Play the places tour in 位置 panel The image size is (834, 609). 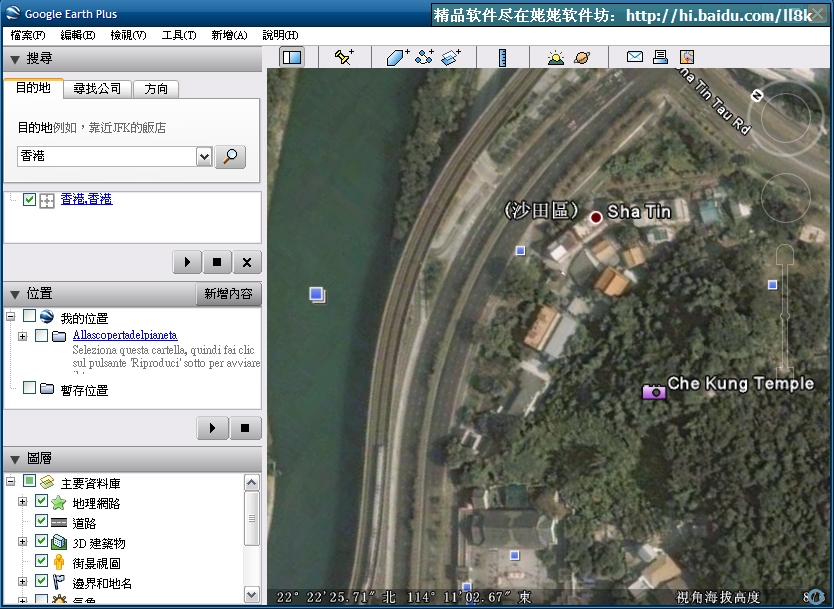pos(213,428)
